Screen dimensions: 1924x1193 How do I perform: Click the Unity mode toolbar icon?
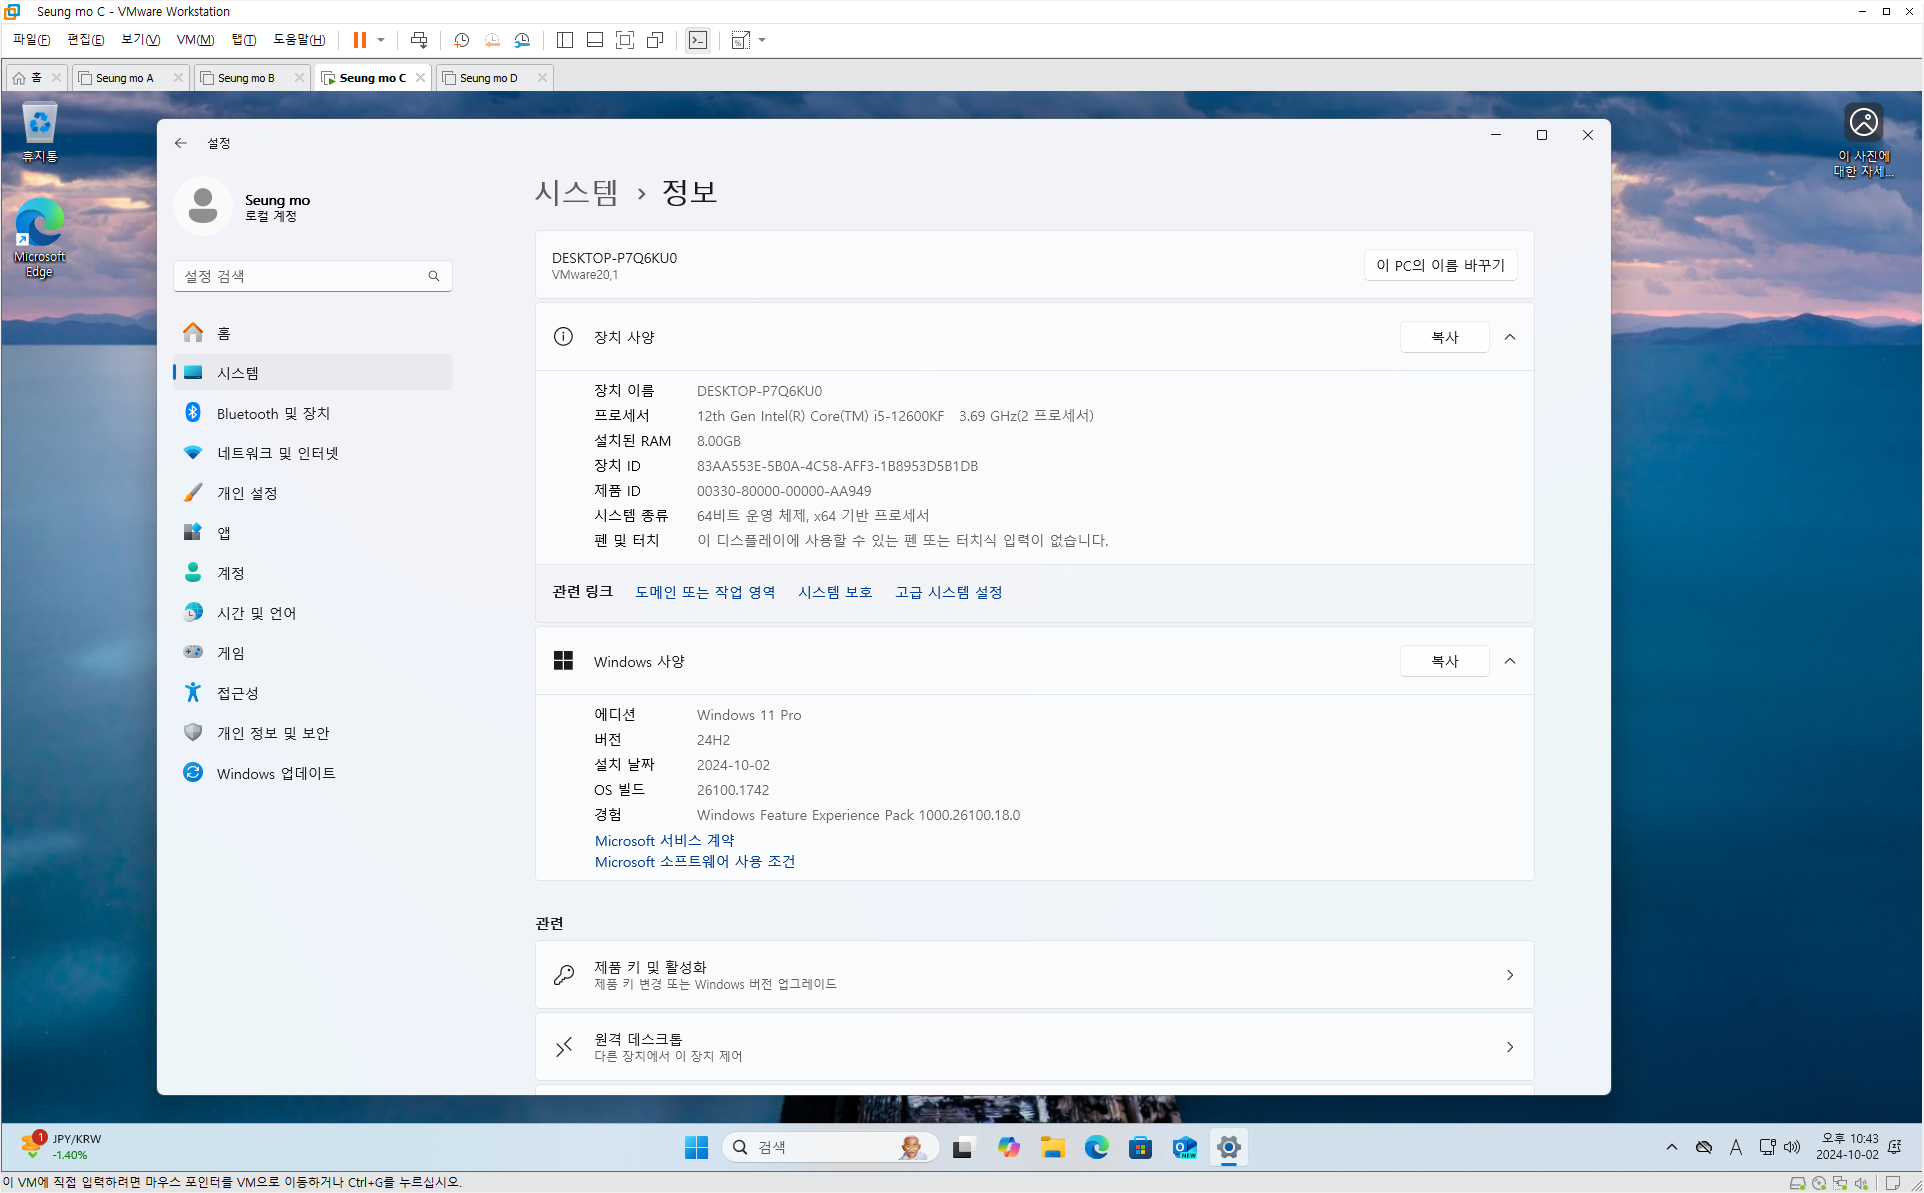tap(655, 40)
